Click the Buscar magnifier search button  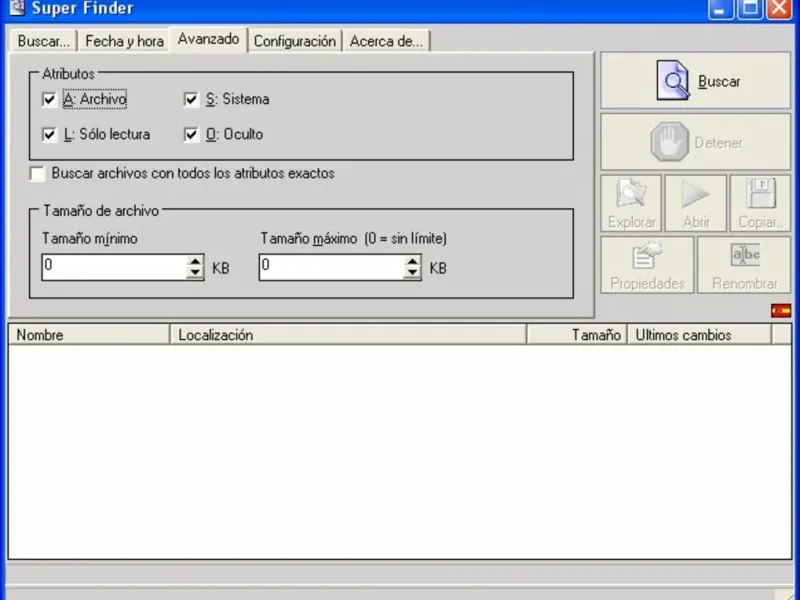(x=695, y=81)
